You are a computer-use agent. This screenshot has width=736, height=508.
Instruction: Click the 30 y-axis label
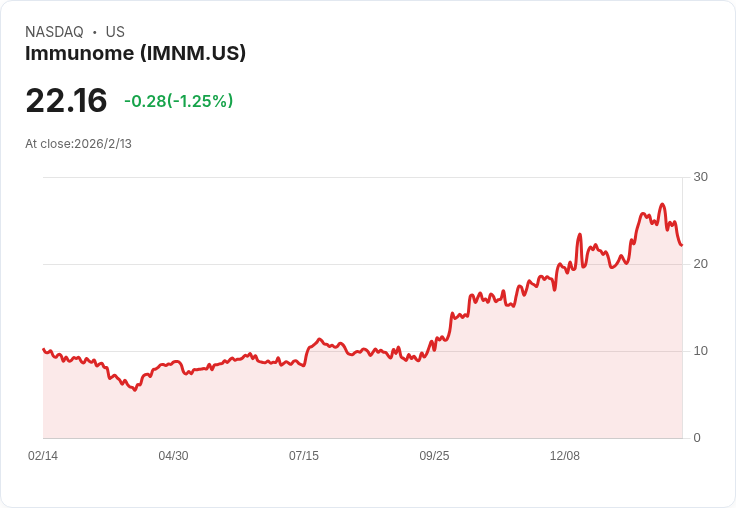(x=700, y=177)
